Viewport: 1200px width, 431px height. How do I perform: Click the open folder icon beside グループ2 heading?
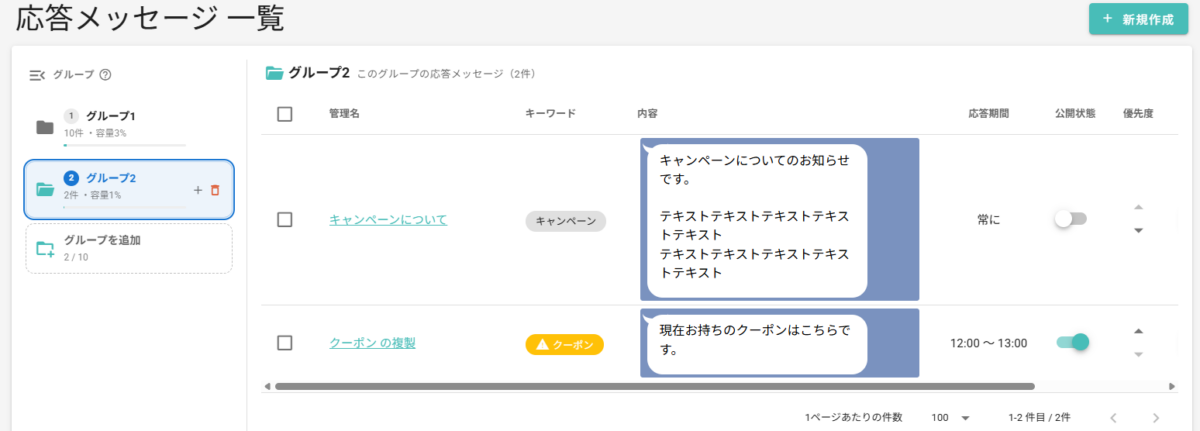(x=274, y=73)
